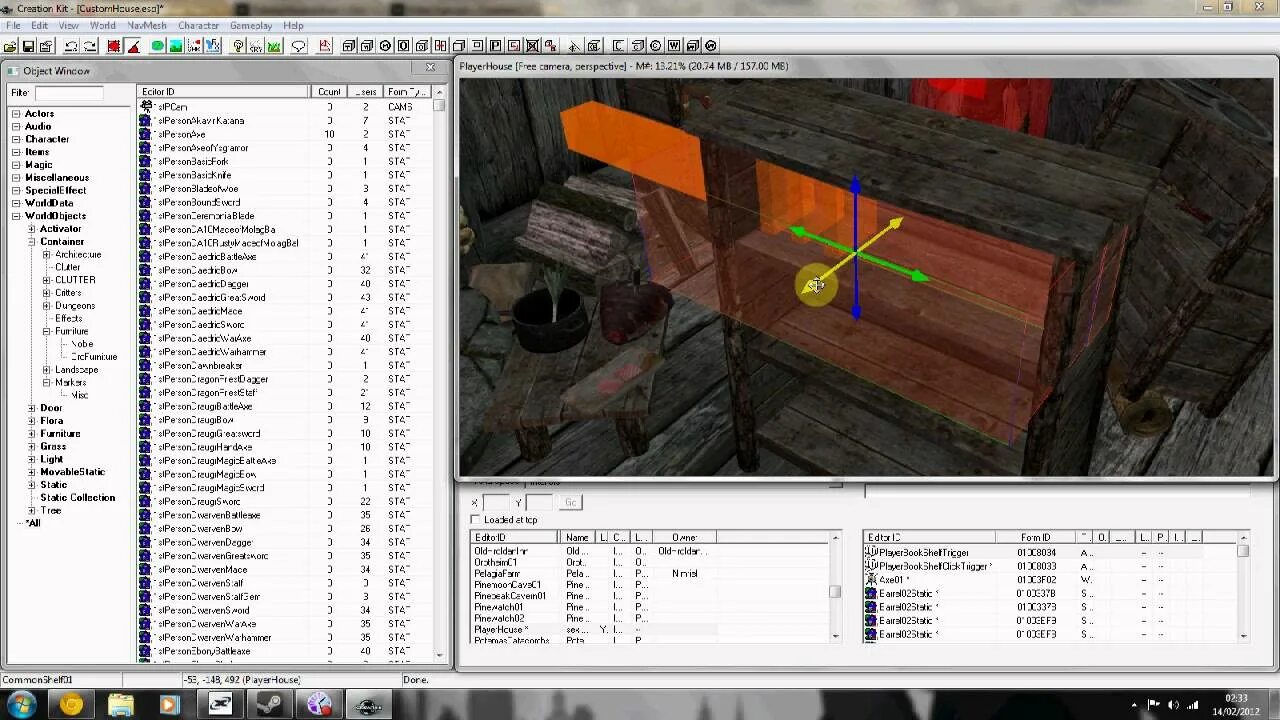Screen dimensions: 1280x720
Task: Click the Redo arrow toolbar icon
Action: click(90, 46)
